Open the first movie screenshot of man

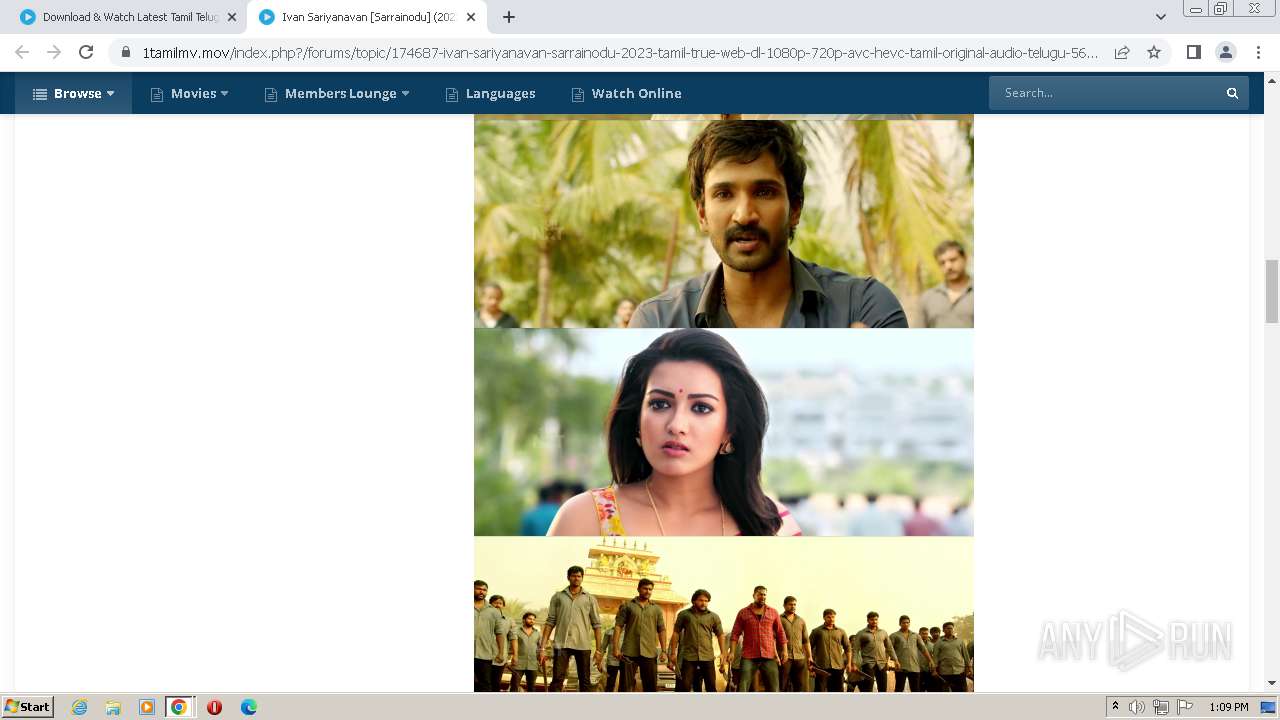coord(723,223)
